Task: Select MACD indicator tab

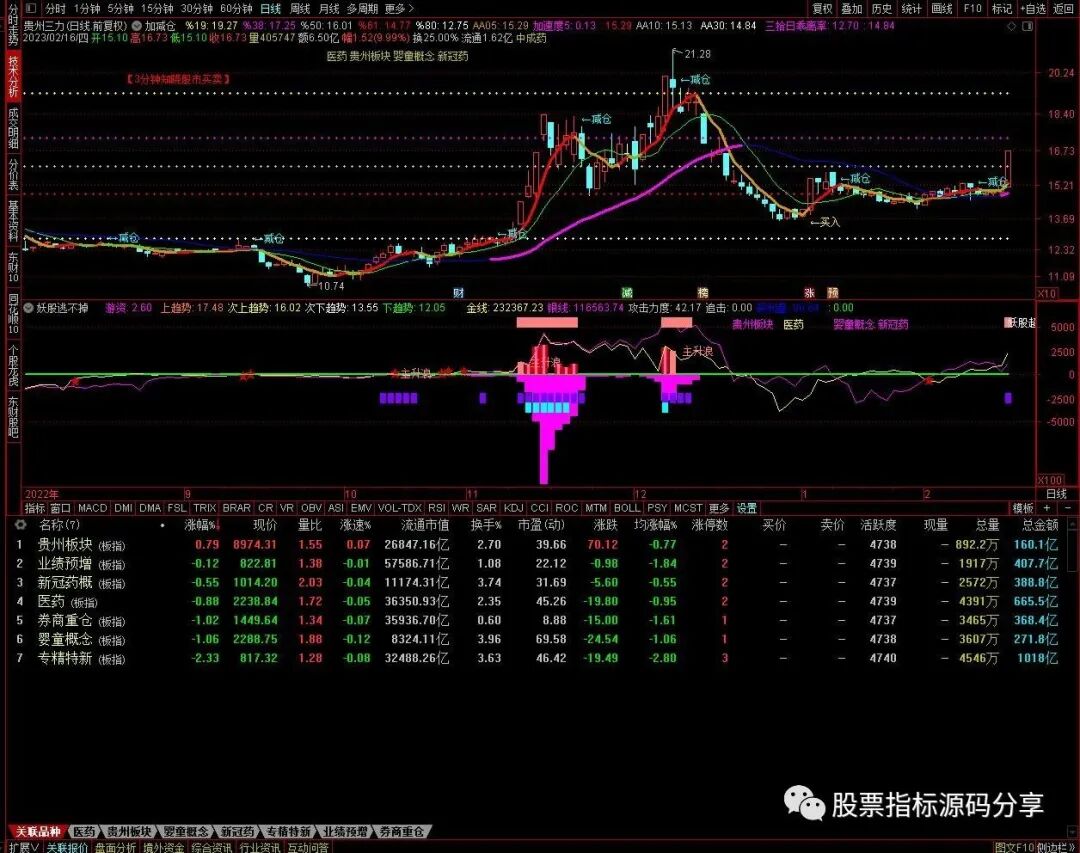Action: (x=92, y=508)
